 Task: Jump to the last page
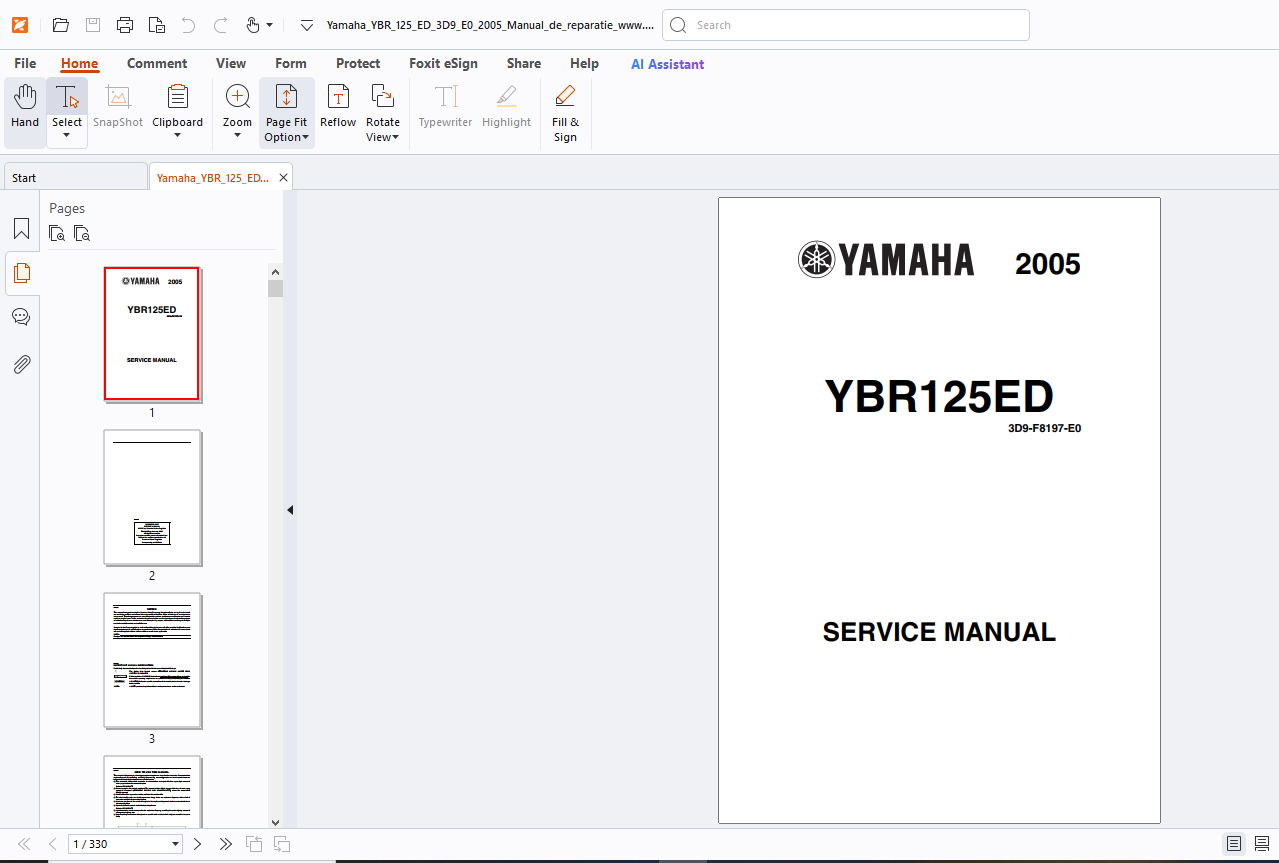[x=225, y=844]
